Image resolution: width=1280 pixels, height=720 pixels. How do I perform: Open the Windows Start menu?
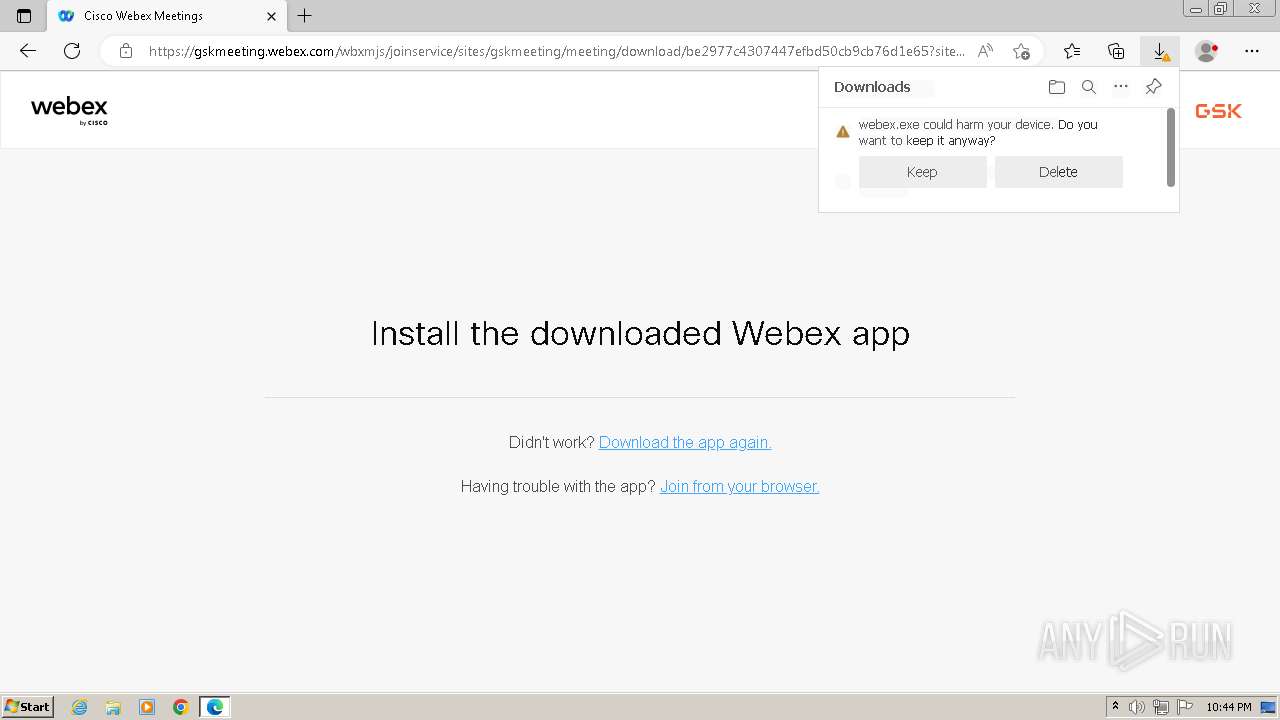(28, 706)
